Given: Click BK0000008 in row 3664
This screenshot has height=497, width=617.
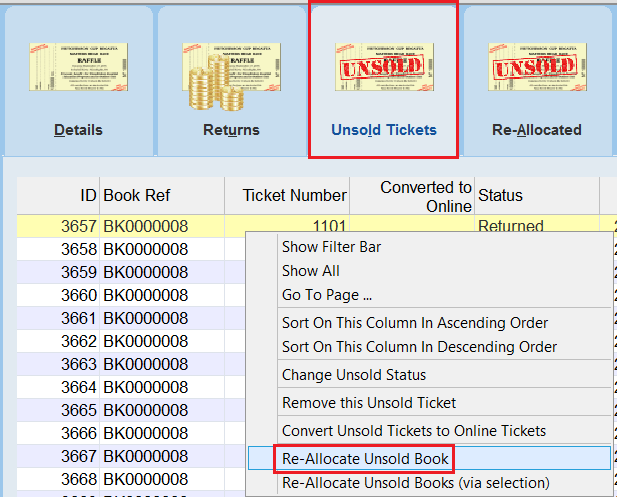Looking at the screenshot, I should [x=146, y=387].
